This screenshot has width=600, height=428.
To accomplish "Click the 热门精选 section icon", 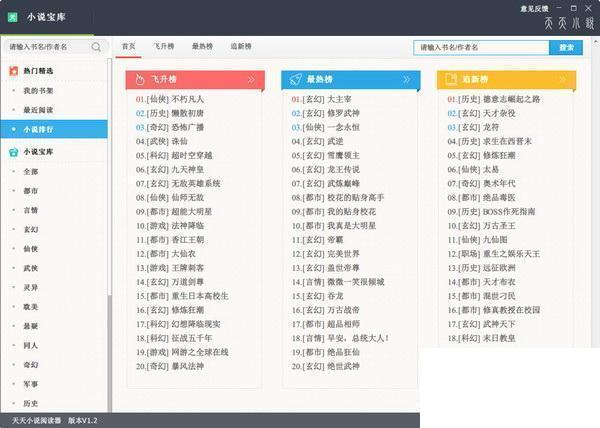I will coord(13,70).
